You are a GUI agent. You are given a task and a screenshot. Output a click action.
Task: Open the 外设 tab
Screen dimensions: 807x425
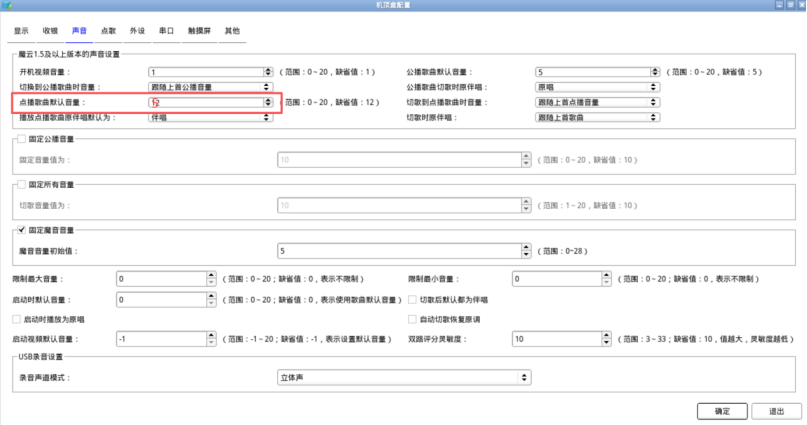tap(137, 31)
